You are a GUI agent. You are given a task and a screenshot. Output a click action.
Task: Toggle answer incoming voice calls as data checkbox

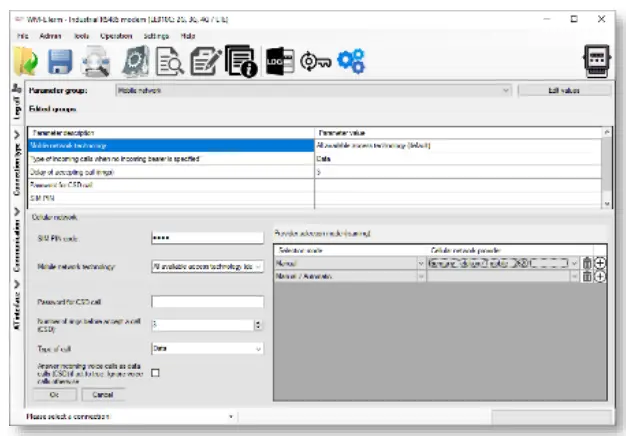155,373
